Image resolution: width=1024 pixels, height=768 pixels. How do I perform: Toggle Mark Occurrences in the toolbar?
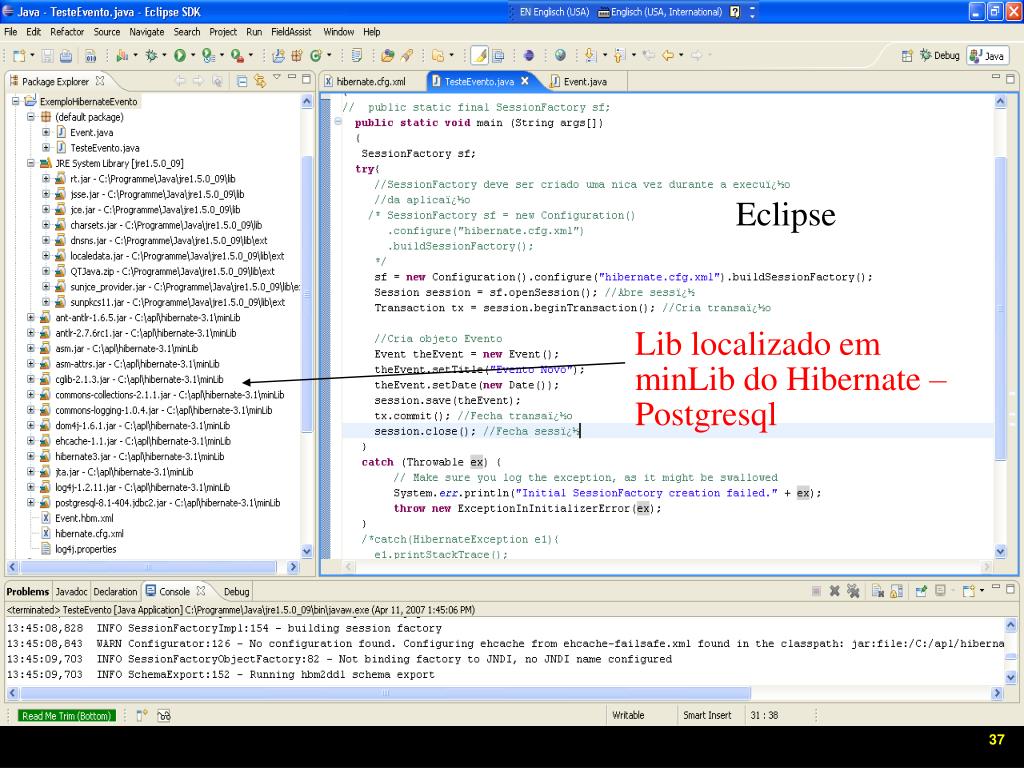click(480, 56)
